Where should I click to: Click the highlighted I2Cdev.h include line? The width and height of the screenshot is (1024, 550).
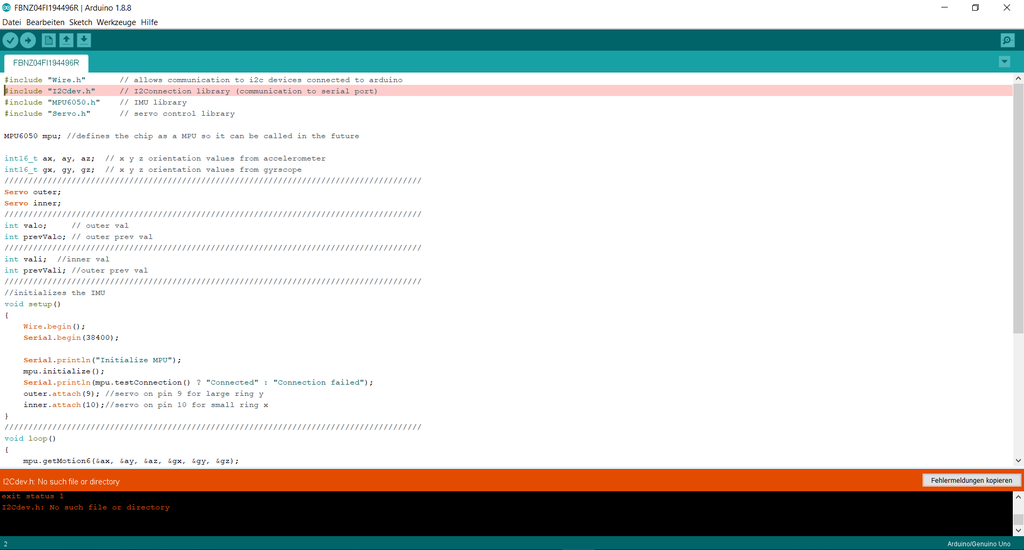tap(508, 91)
